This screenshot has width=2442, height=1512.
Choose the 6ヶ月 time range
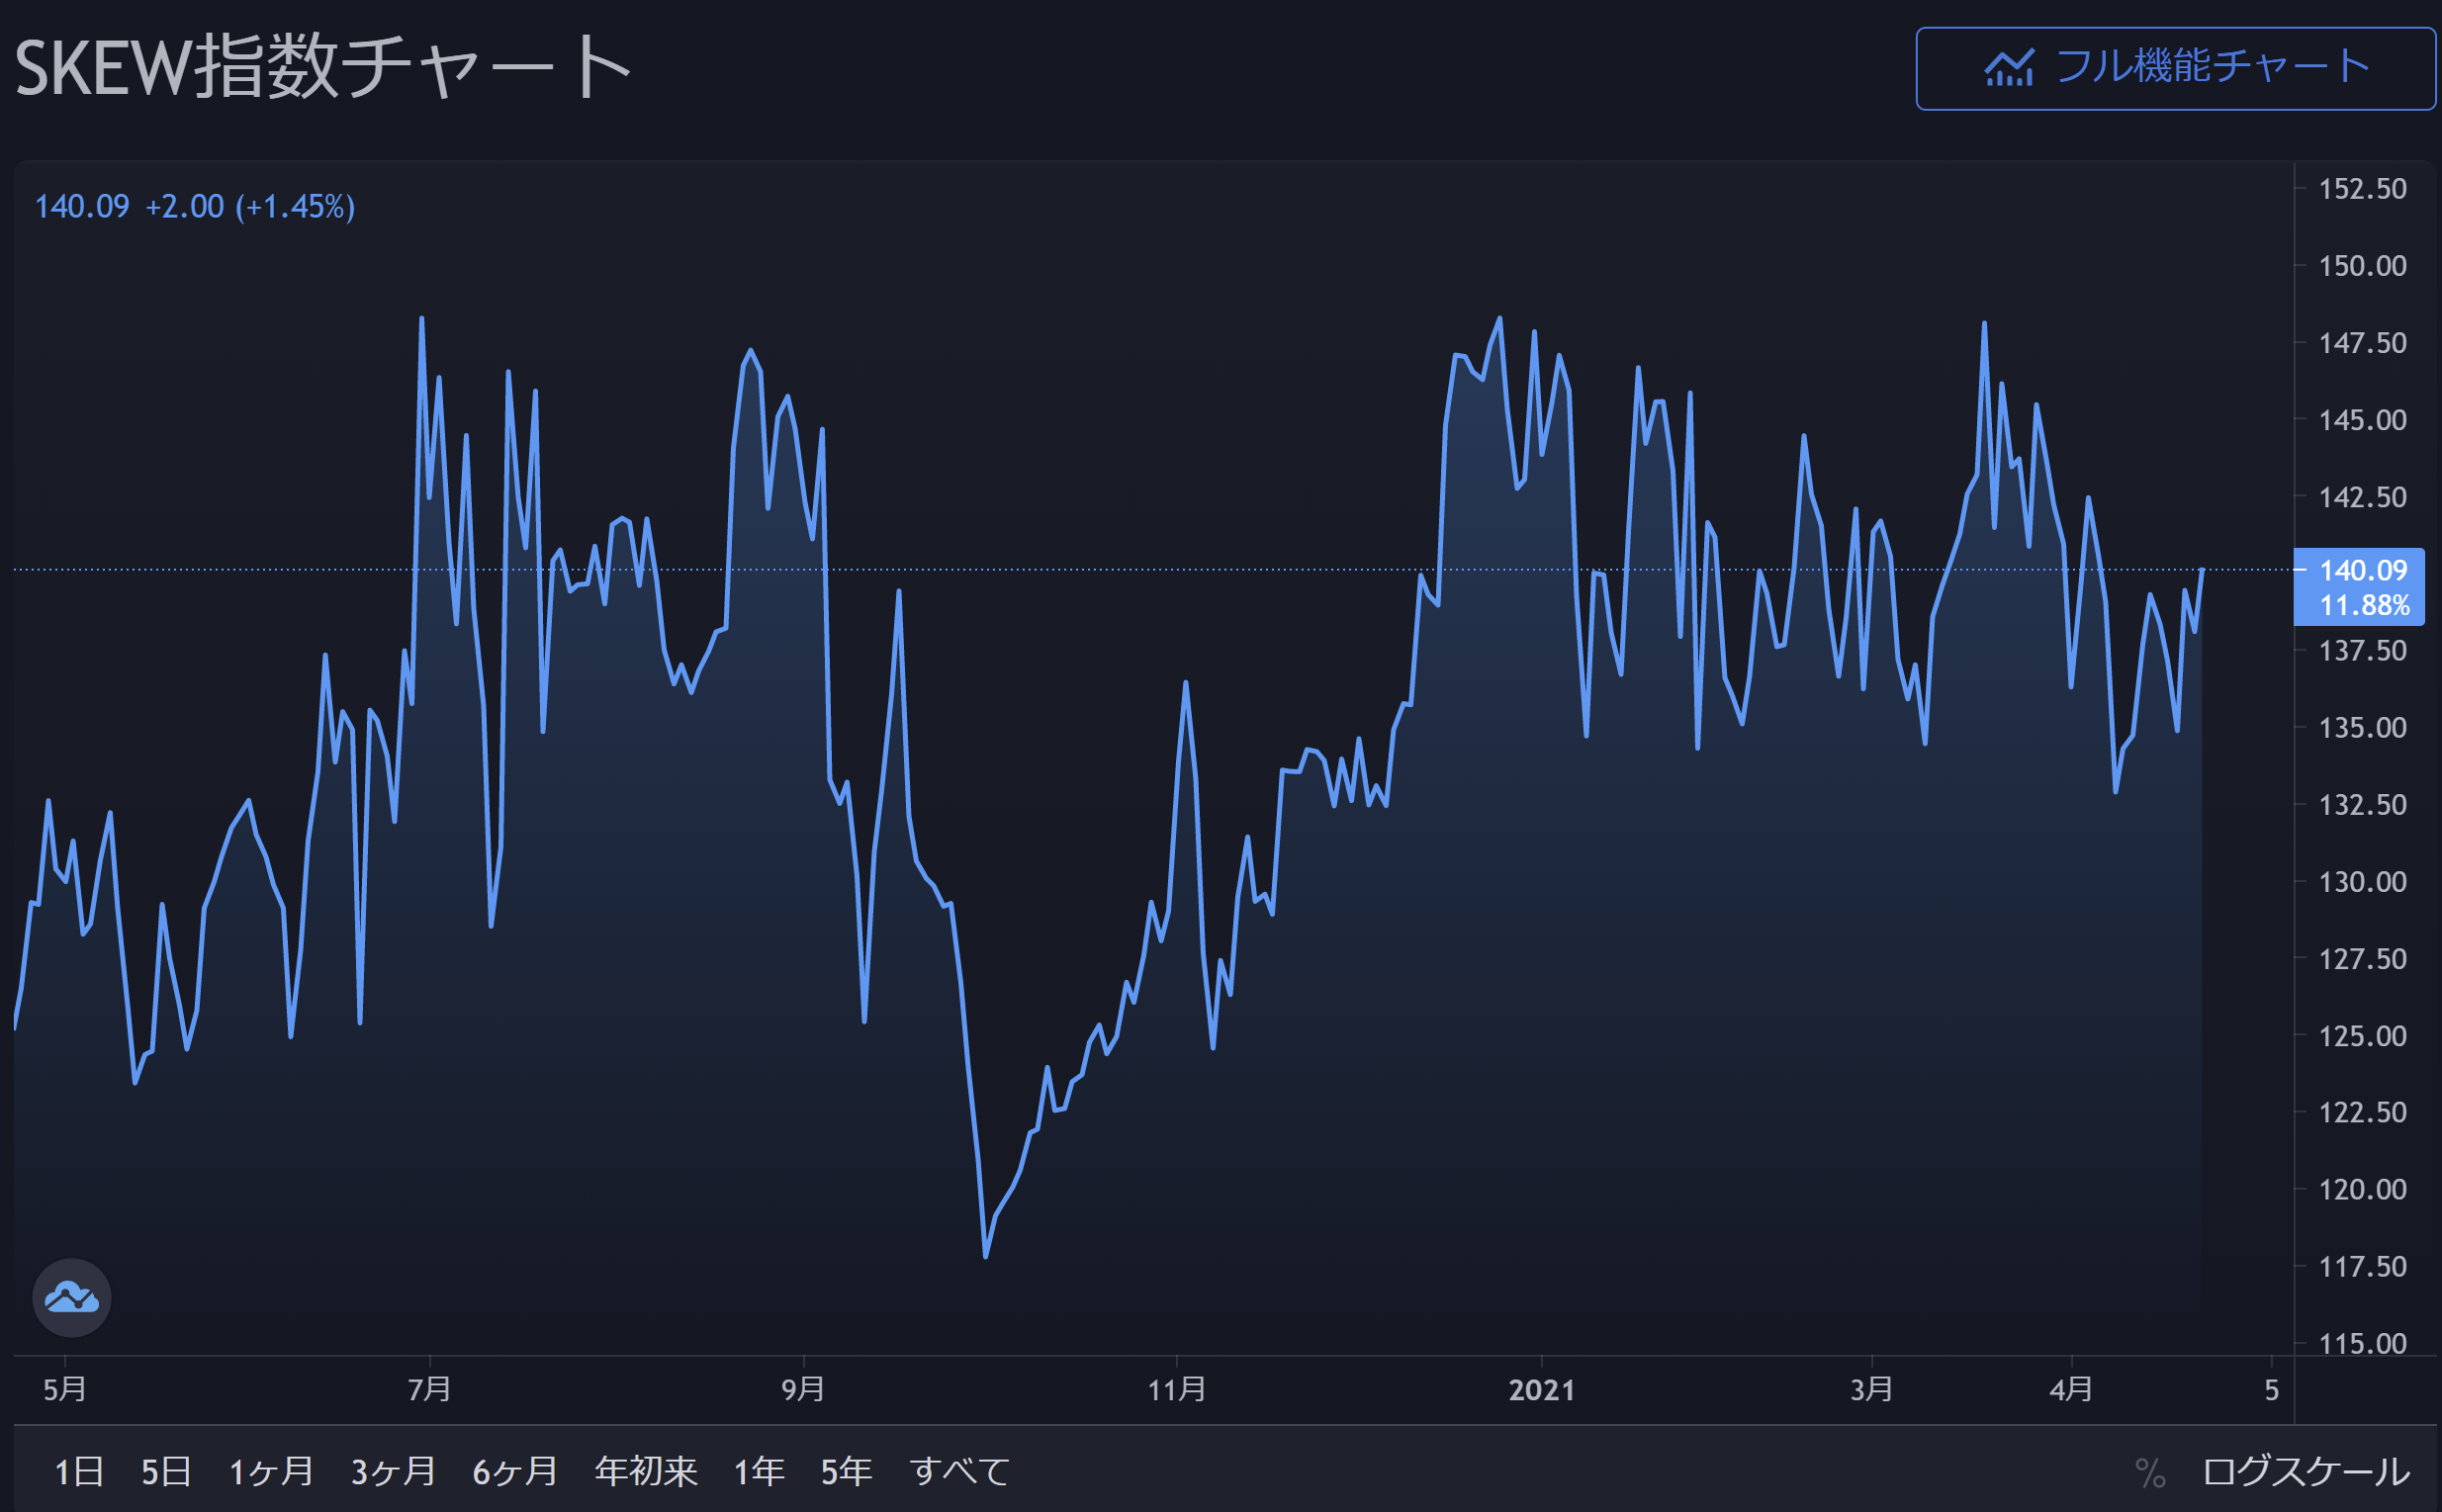pos(515,1471)
